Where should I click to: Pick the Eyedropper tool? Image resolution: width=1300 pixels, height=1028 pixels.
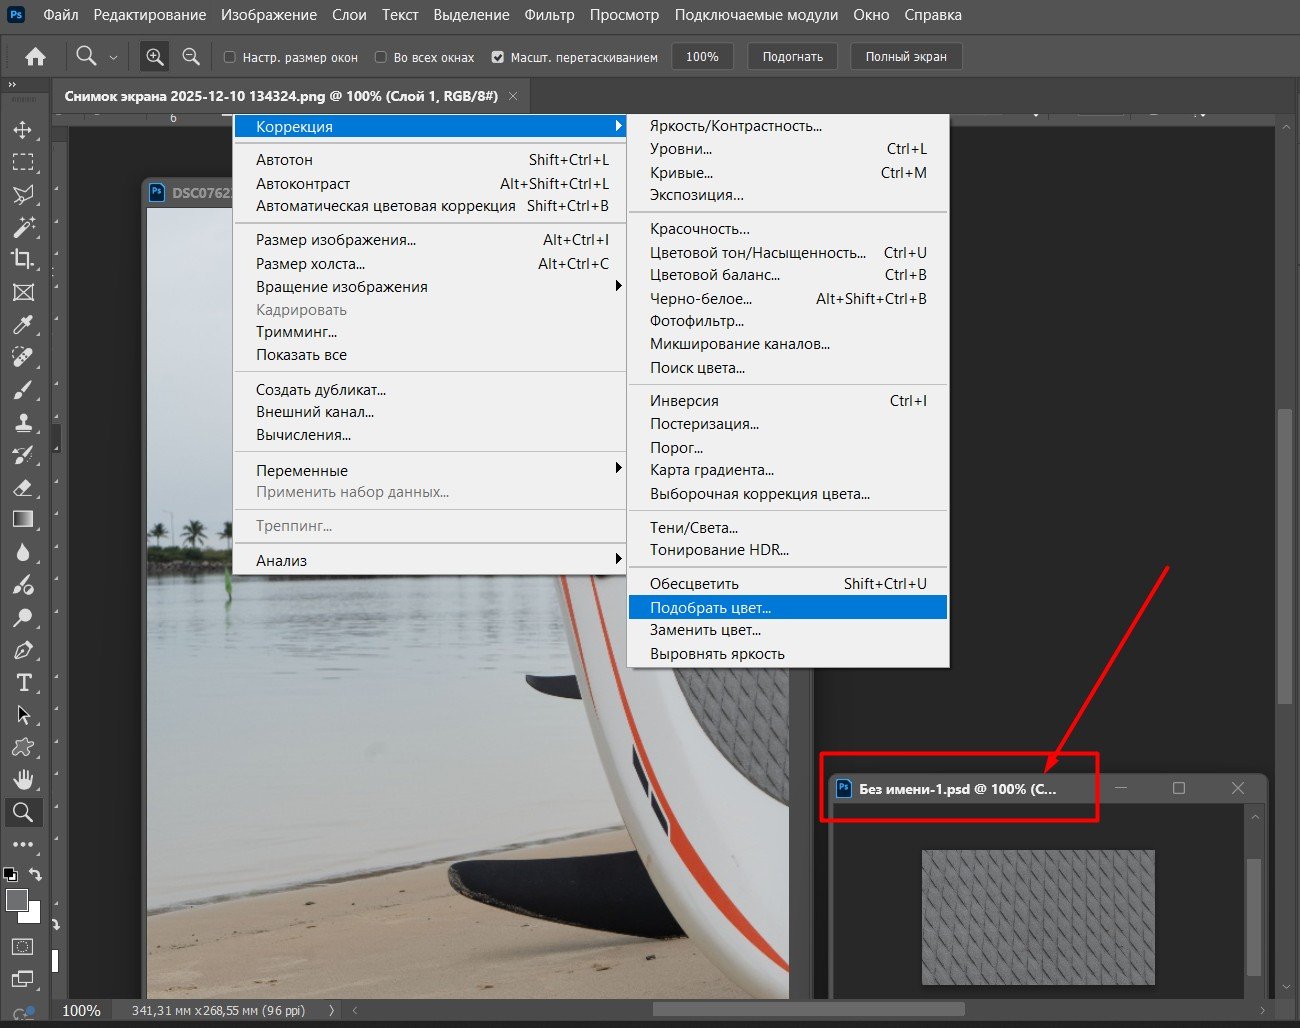tap(23, 324)
